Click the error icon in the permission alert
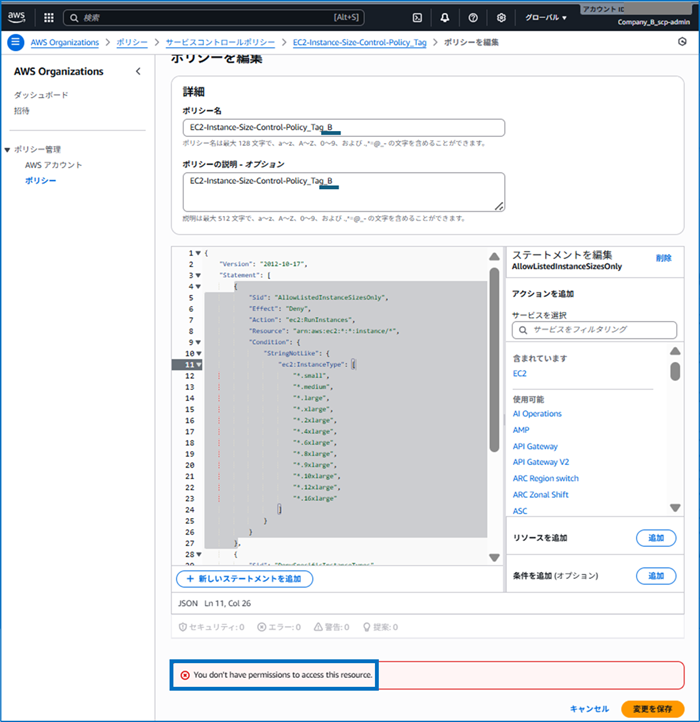 coord(185,675)
